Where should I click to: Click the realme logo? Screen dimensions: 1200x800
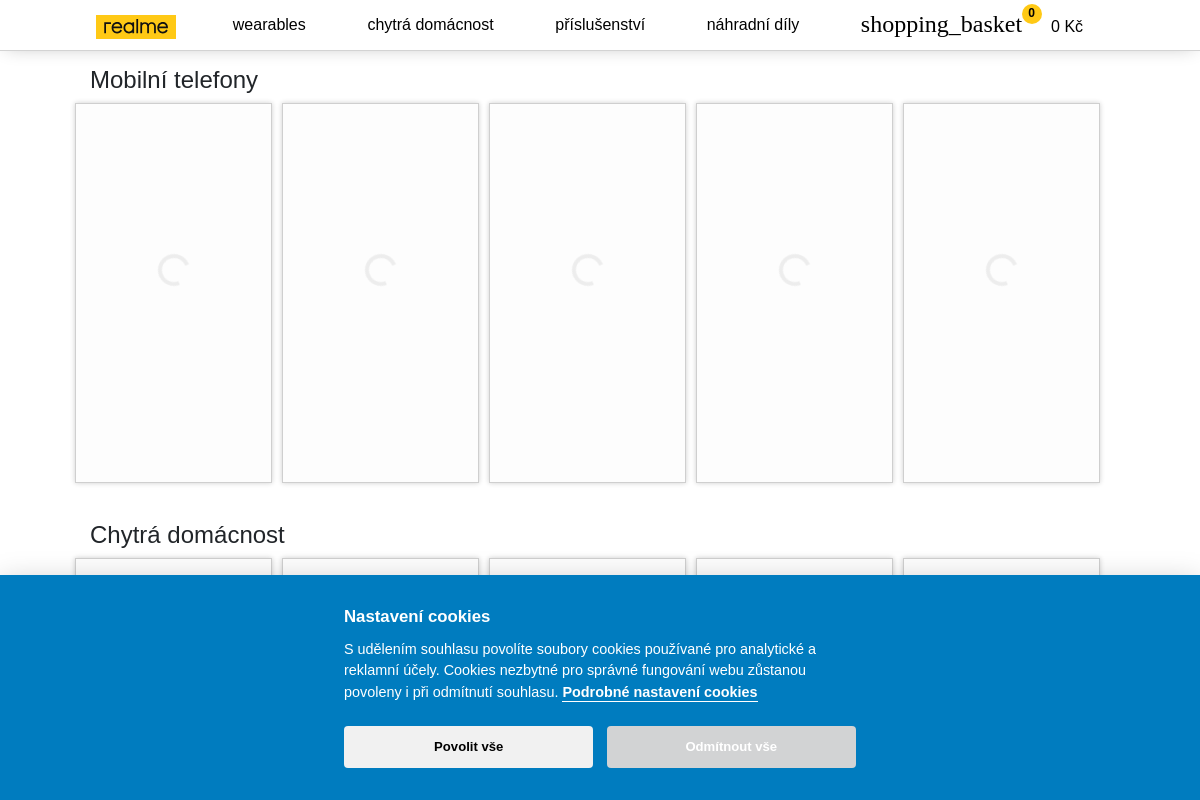(x=136, y=27)
